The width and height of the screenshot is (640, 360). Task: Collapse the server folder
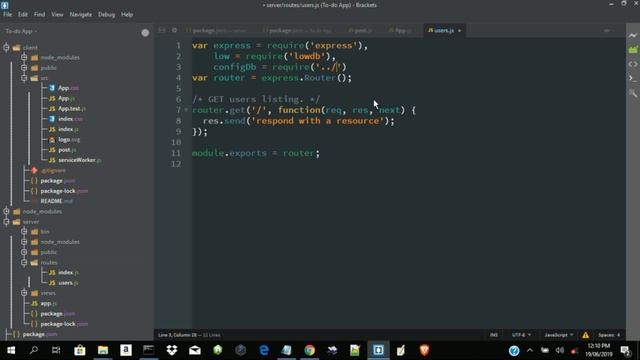coord(6,222)
